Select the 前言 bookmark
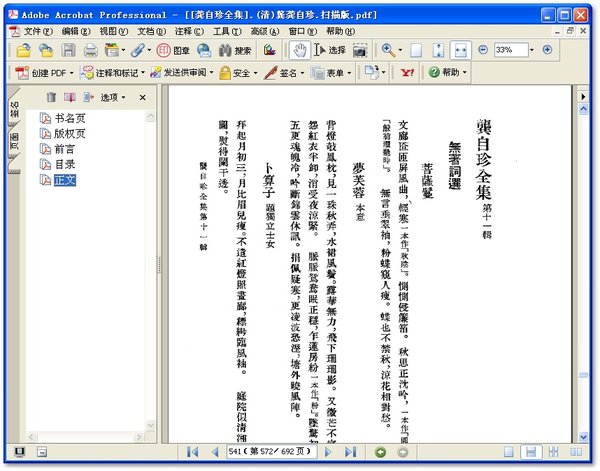Screen dimensions: 600x471 tap(64, 149)
